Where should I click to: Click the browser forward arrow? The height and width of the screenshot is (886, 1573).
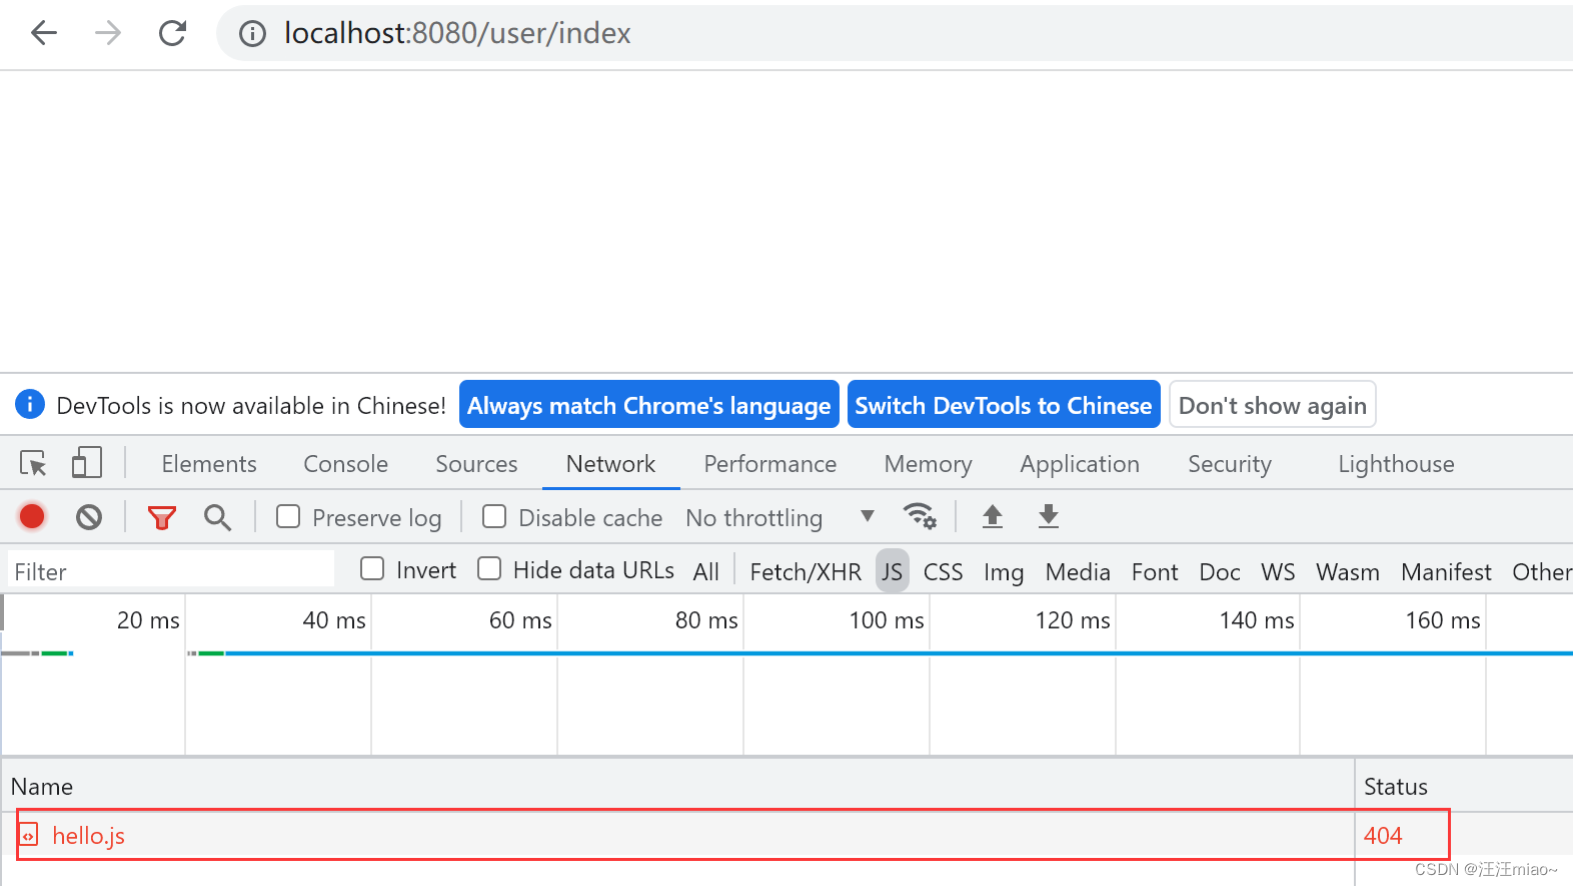[108, 33]
